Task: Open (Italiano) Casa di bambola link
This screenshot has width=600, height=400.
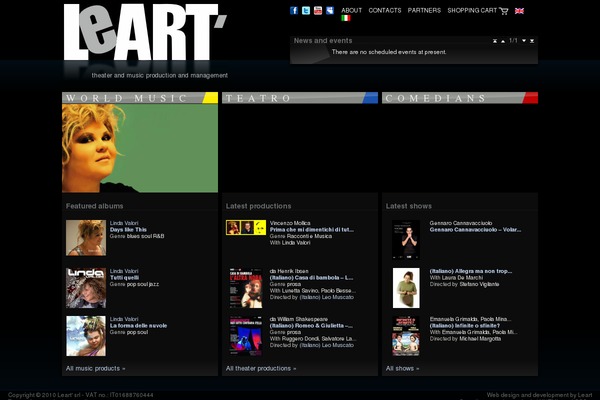Action: (311, 278)
